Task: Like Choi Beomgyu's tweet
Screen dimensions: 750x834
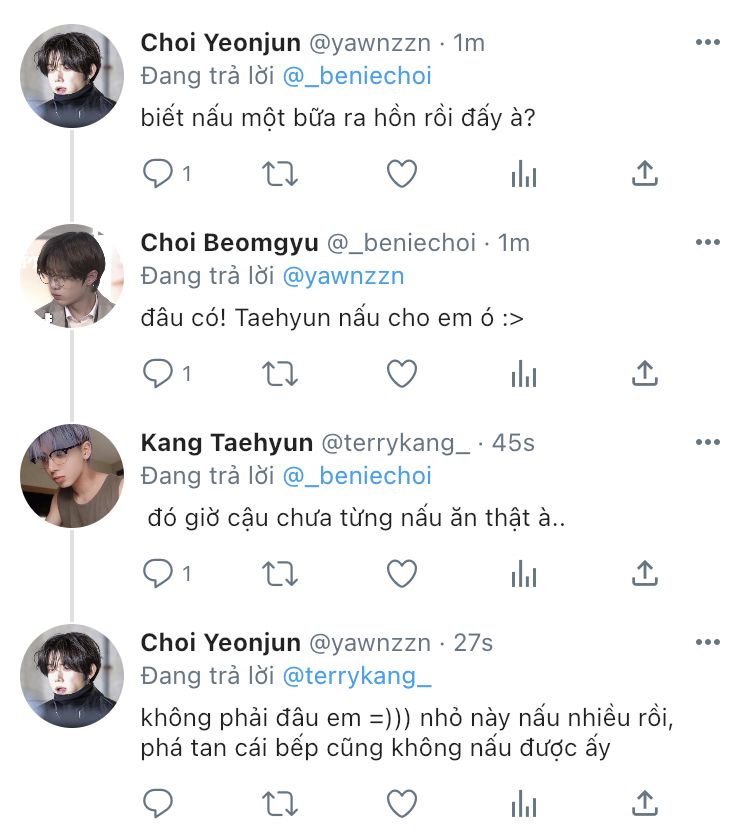Action: (402, 374)
